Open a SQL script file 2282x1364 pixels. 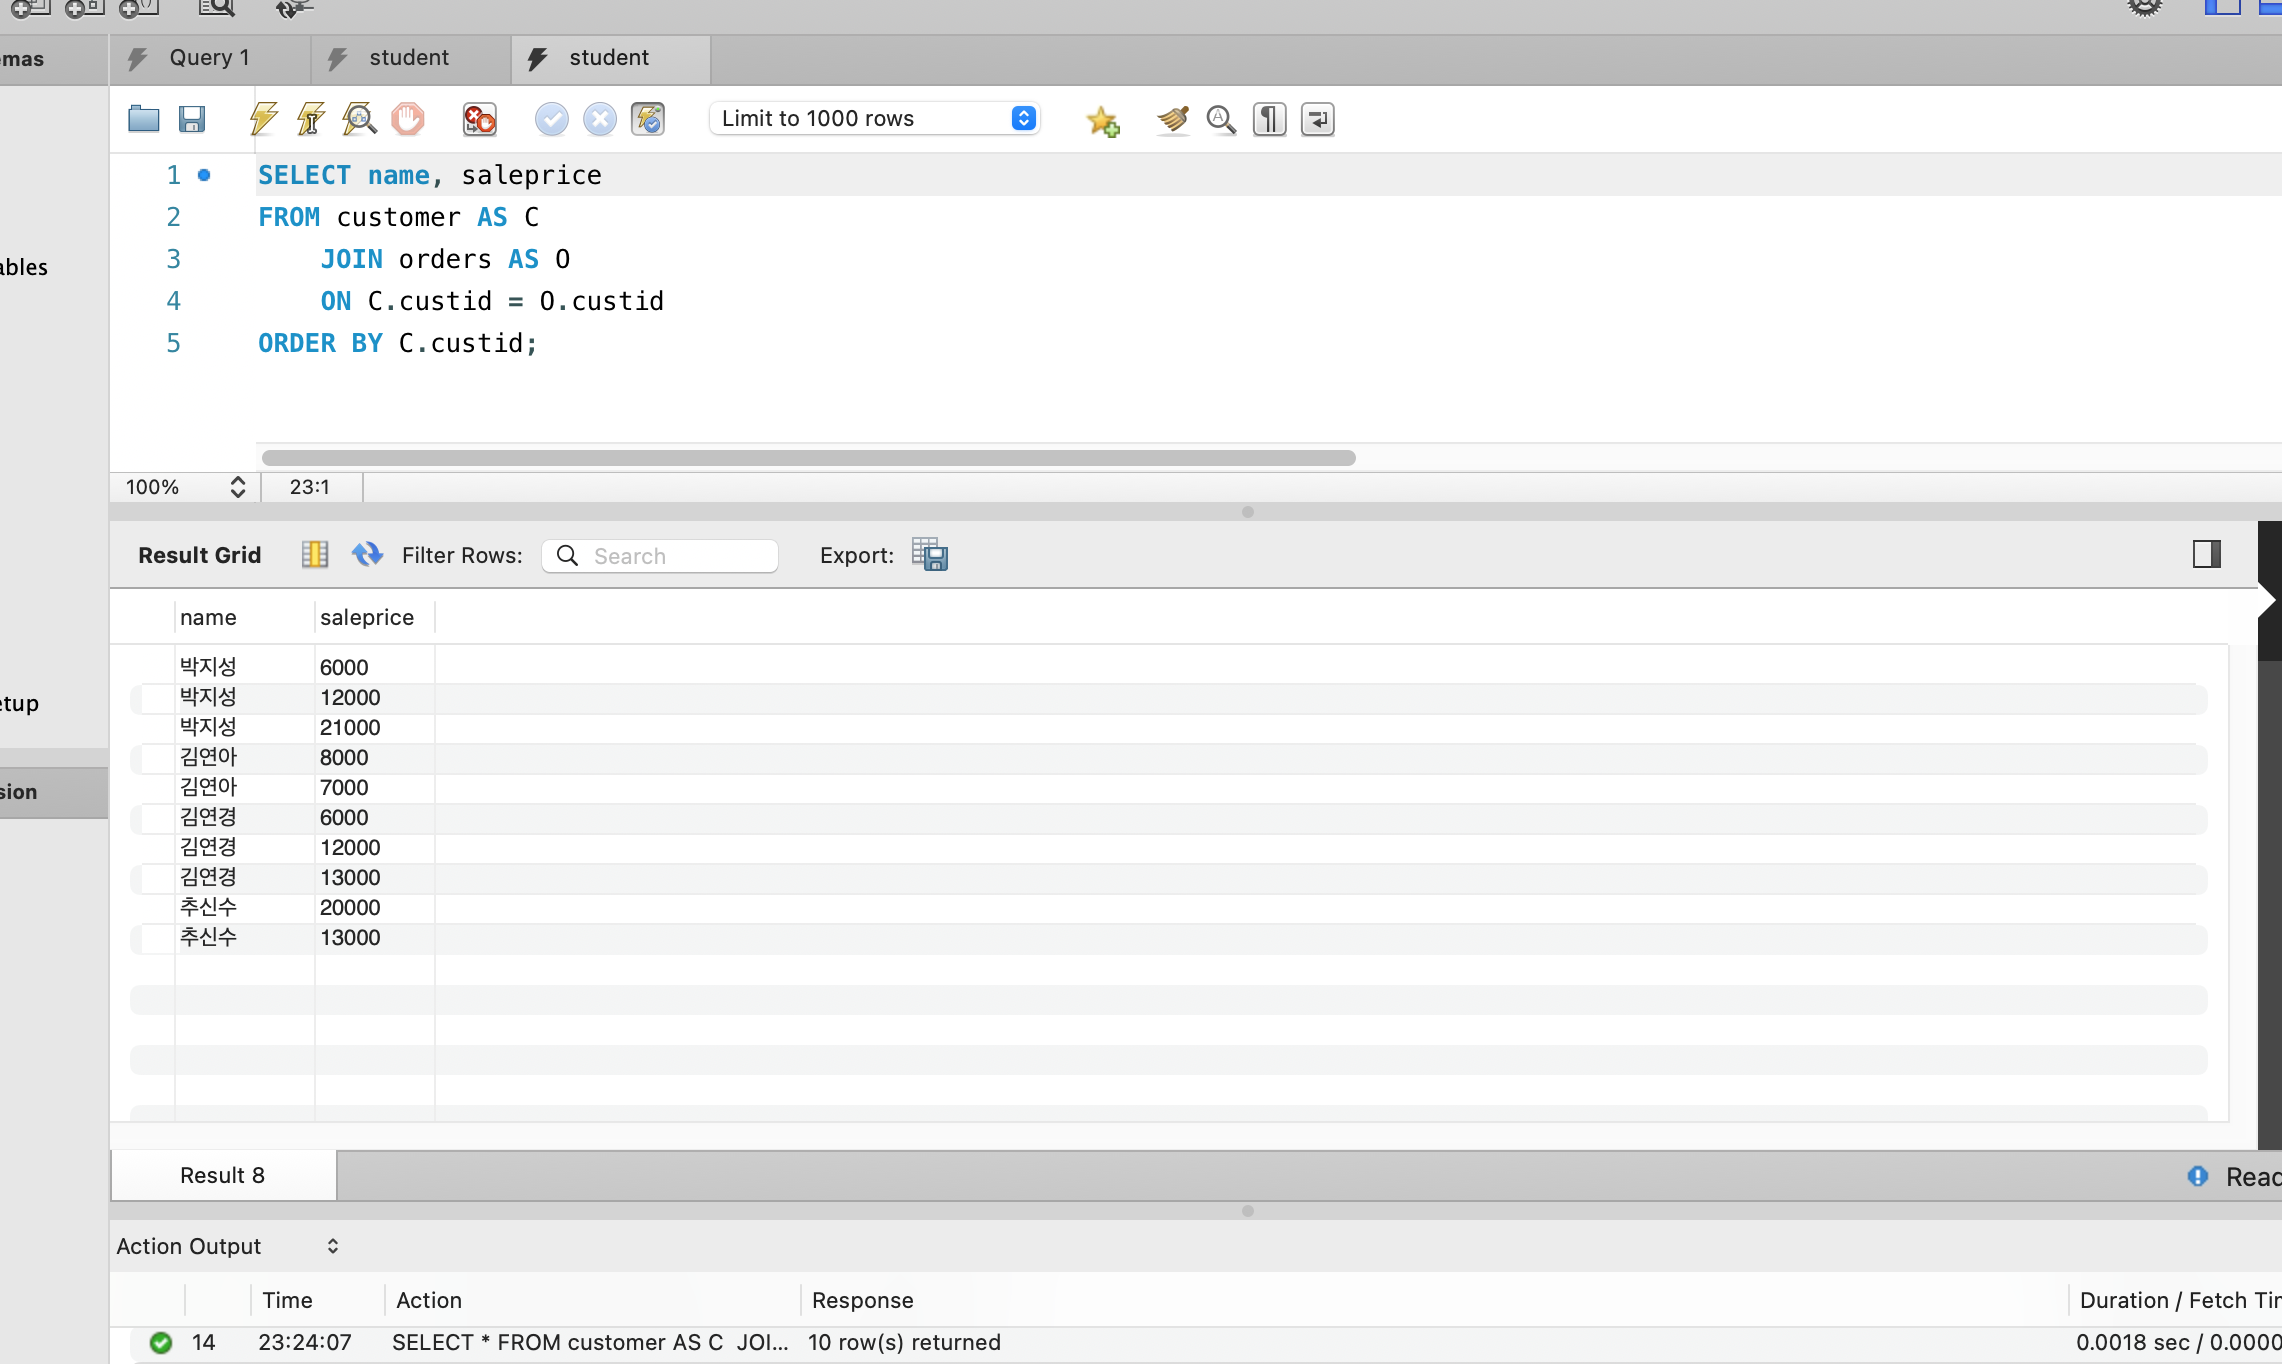click(x=144, y=119)
